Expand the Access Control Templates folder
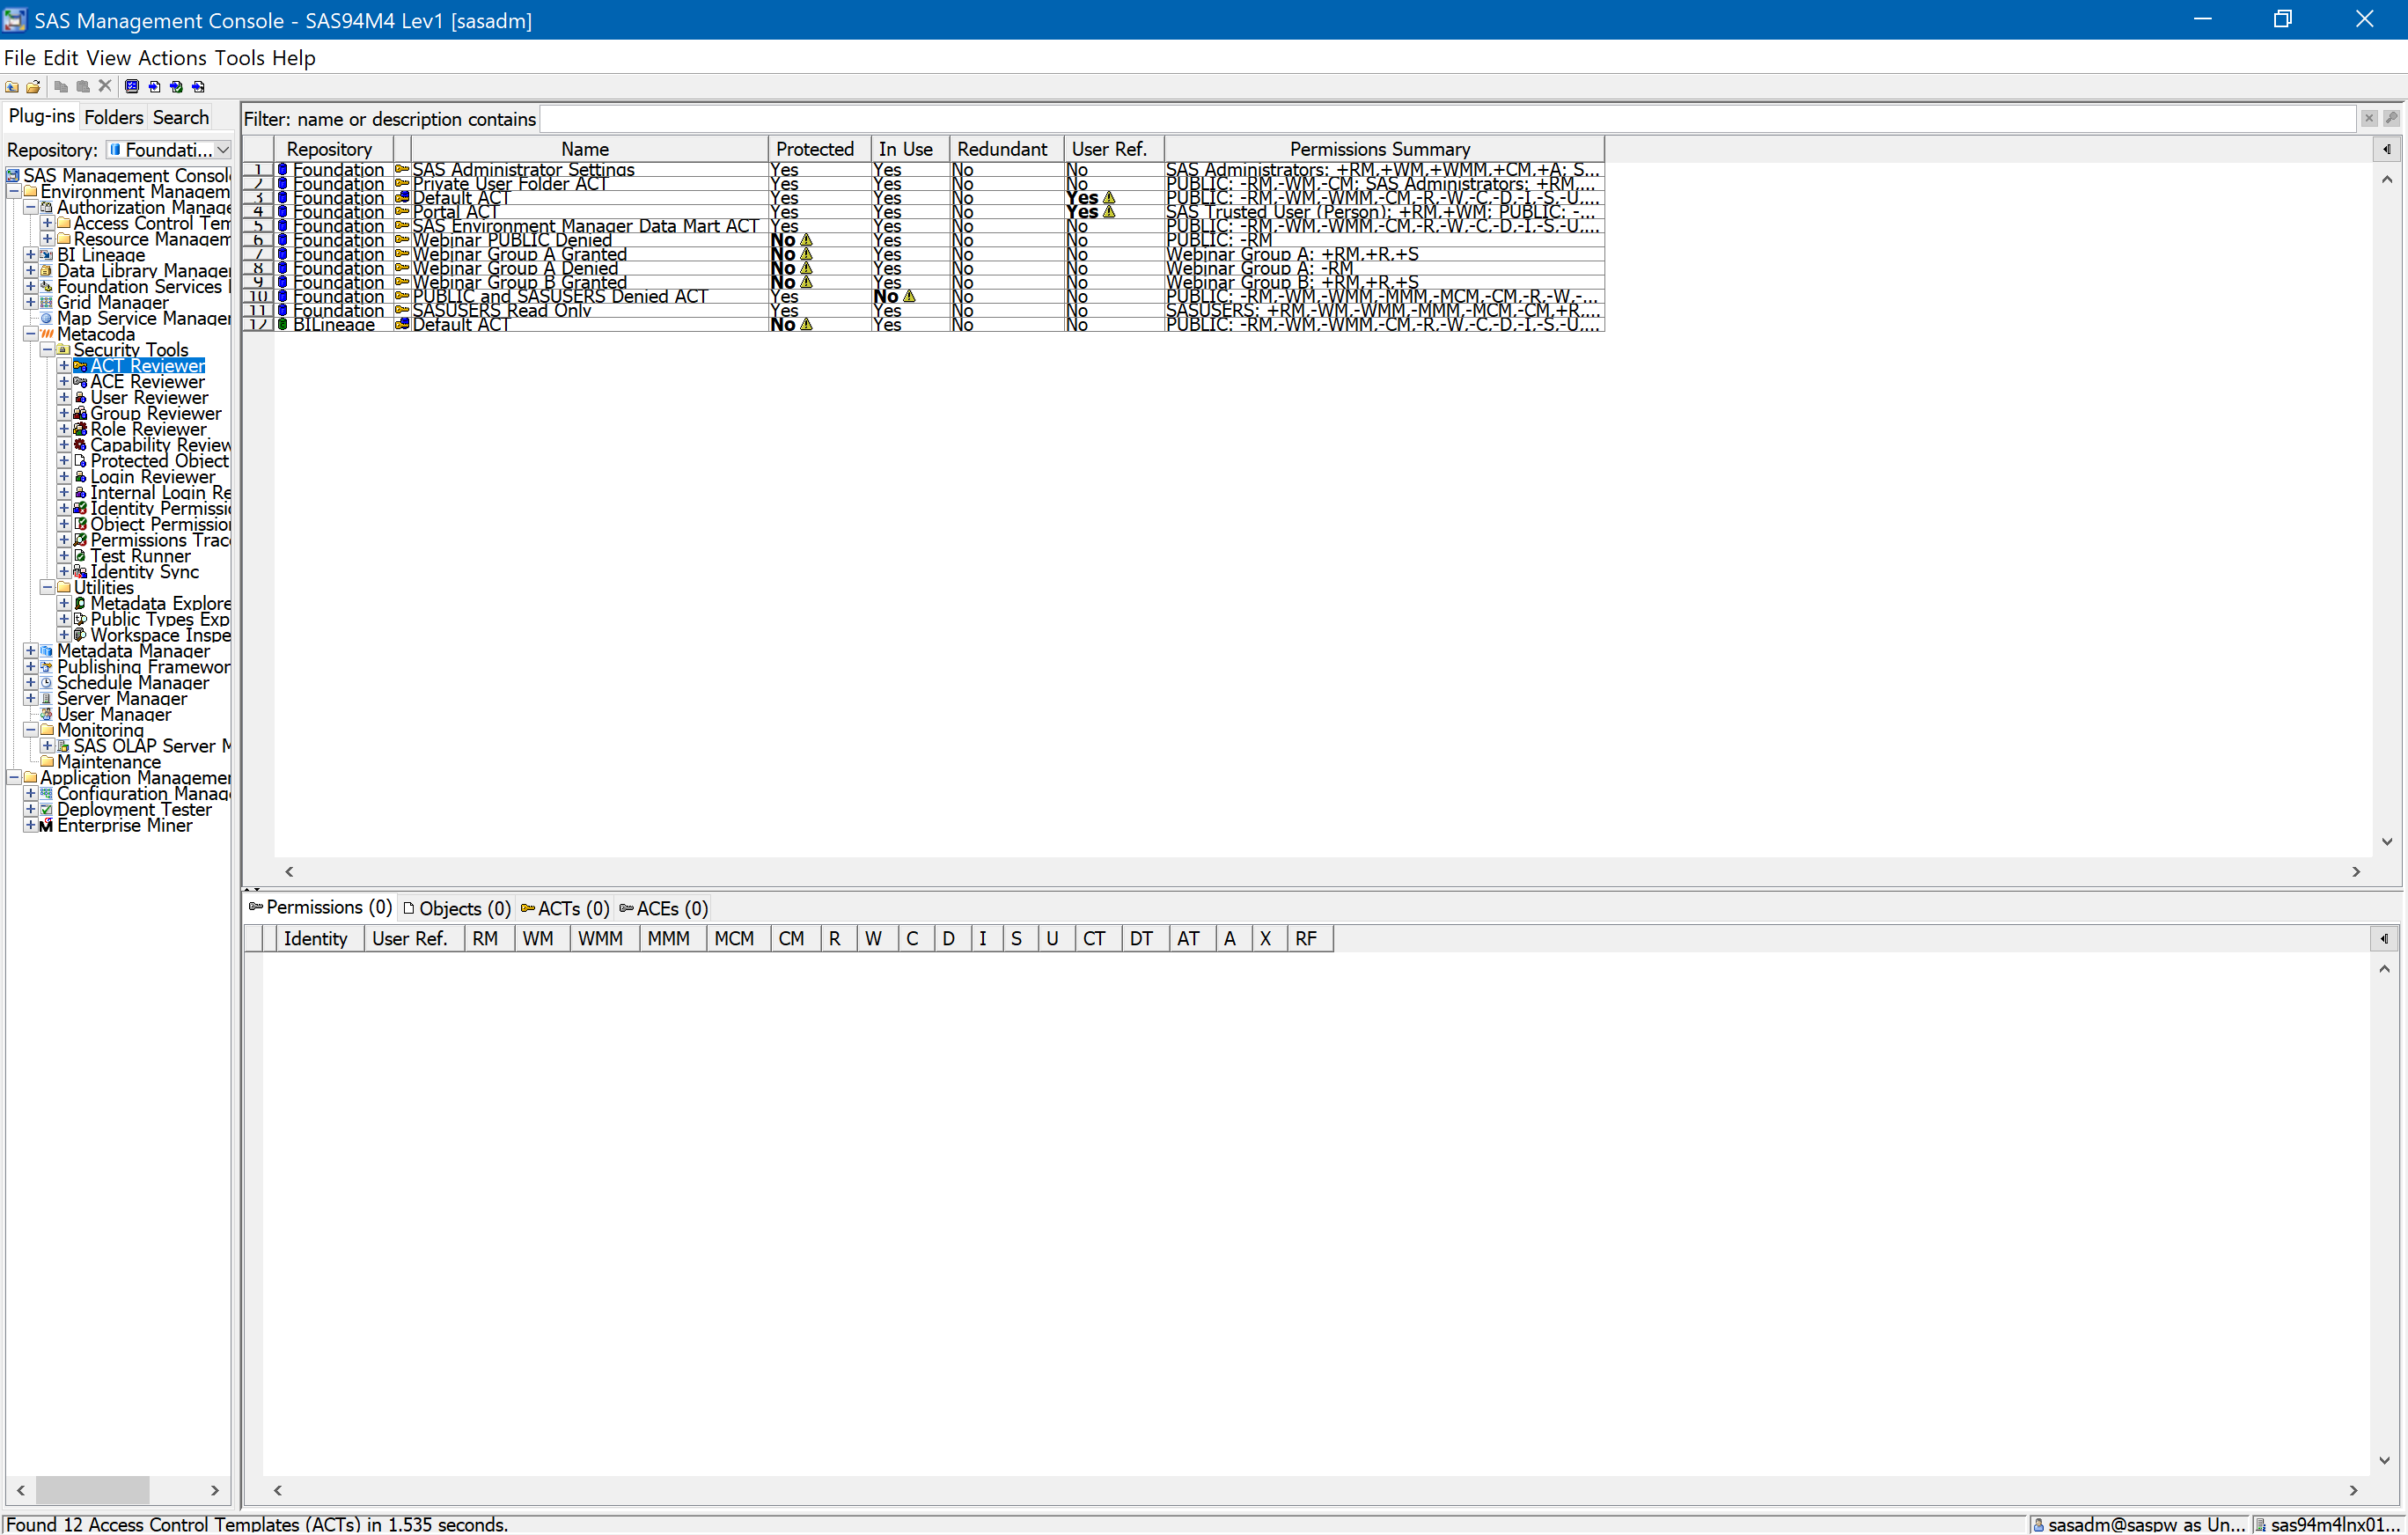This screenshot has height=1535, width=2408. click(x=47, y=224)
